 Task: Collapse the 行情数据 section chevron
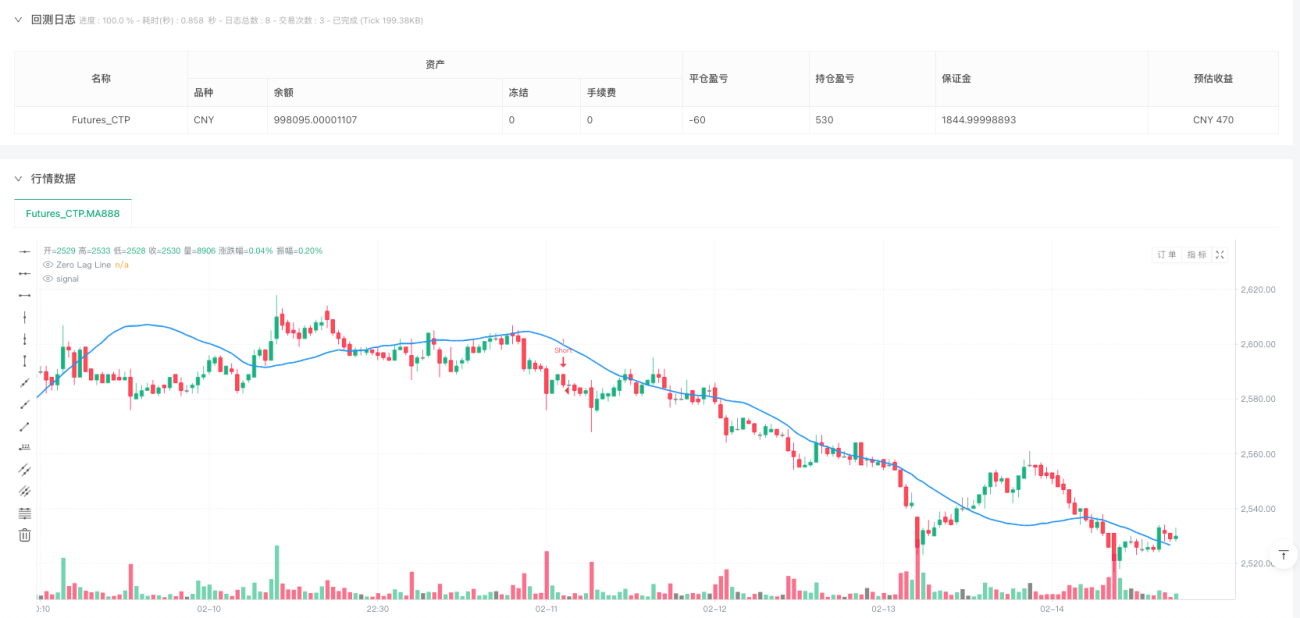17,178
